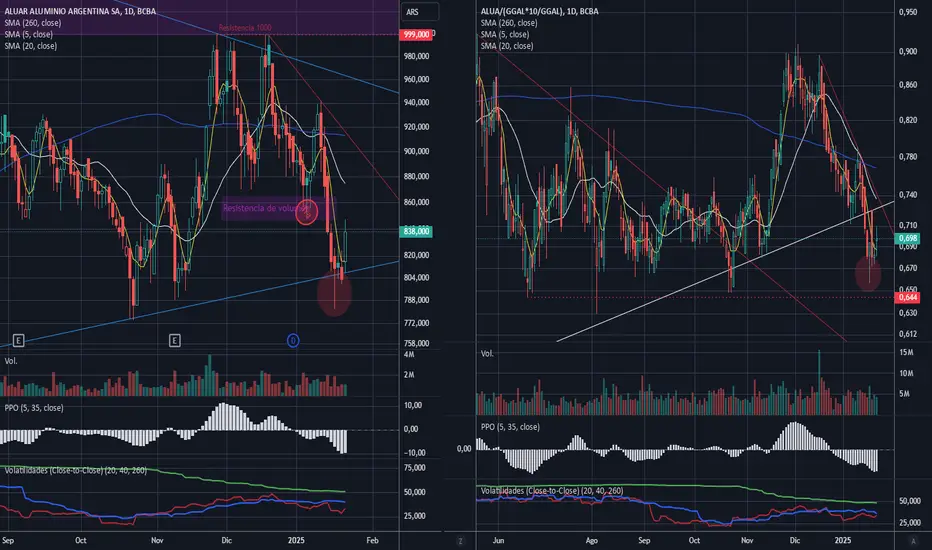The image size is (932, 550).
Task: Select SMA (5, close) legend, right chart
Action: (505, 34)
